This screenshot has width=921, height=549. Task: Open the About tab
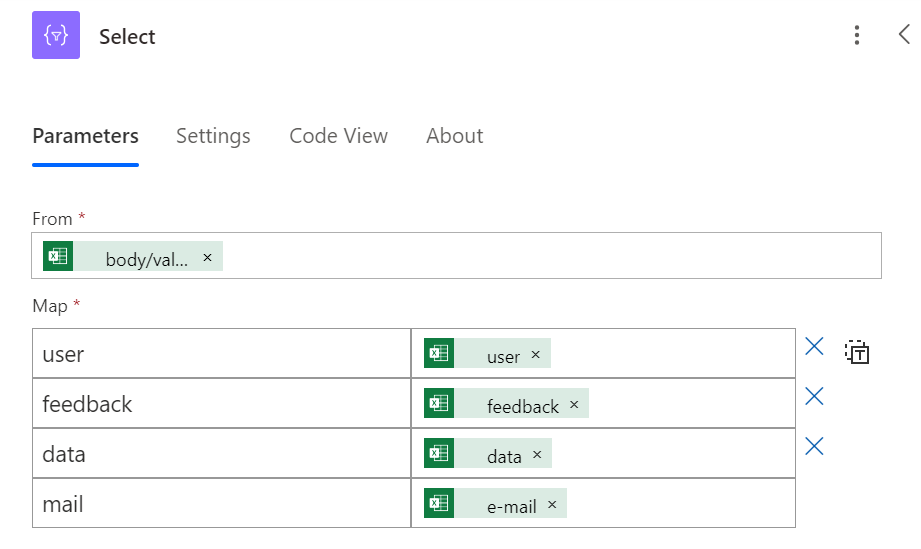[454, 136]
